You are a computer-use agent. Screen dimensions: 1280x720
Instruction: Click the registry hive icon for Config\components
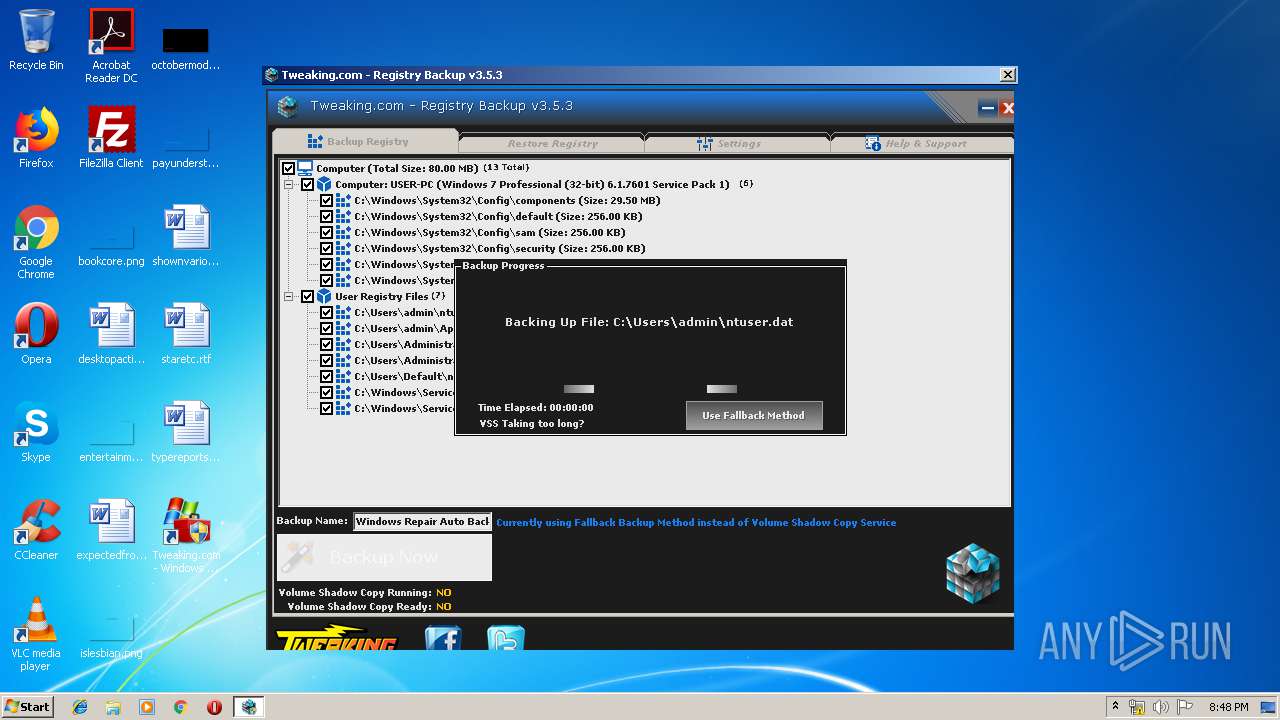tap(343, 200)
